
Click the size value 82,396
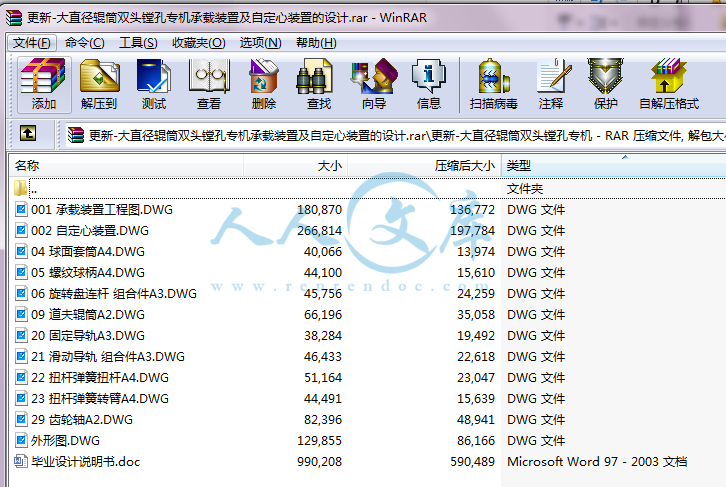(x=323, y=420)
